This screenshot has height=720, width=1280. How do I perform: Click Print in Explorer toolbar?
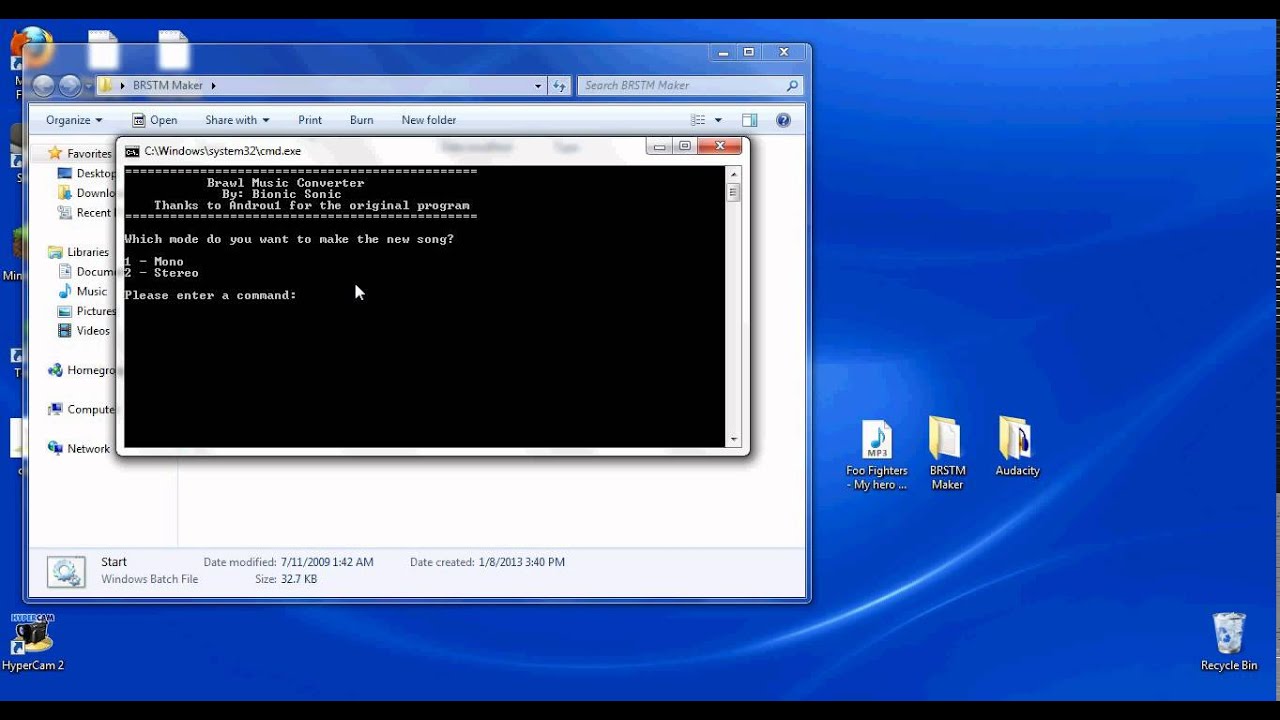pyautogui.click(x=310, y=120)
